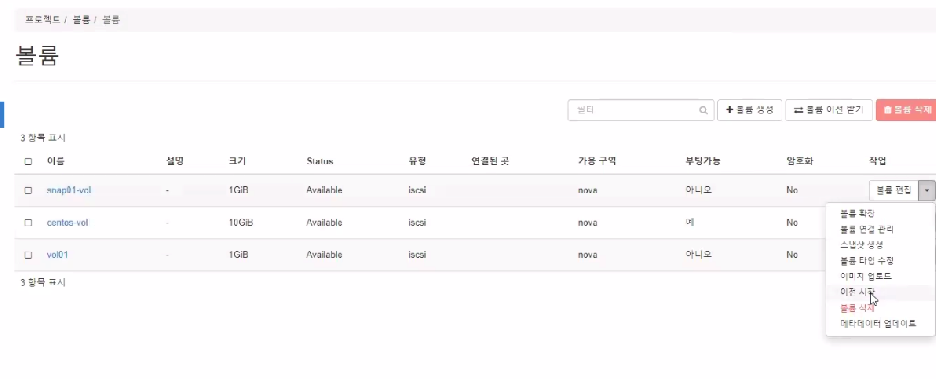Screen dimensions: 936x379
Task: Click the red 볼륨 삭제 toolbar button
Action: (906, 110)
